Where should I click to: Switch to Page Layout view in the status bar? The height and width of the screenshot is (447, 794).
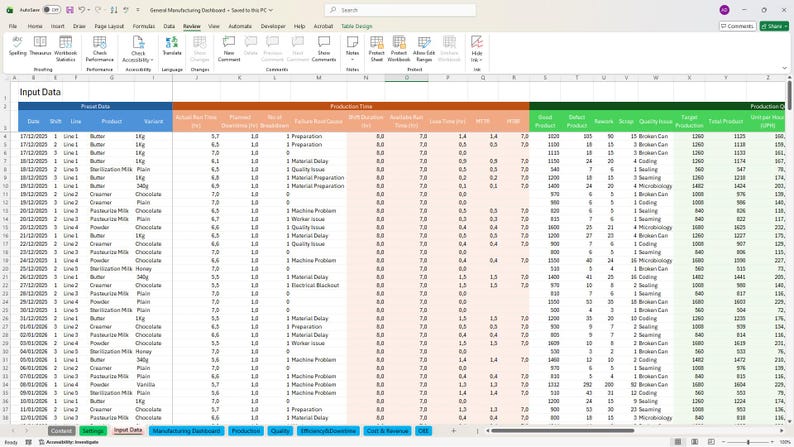pyautogui.click(x=694, y=442)
